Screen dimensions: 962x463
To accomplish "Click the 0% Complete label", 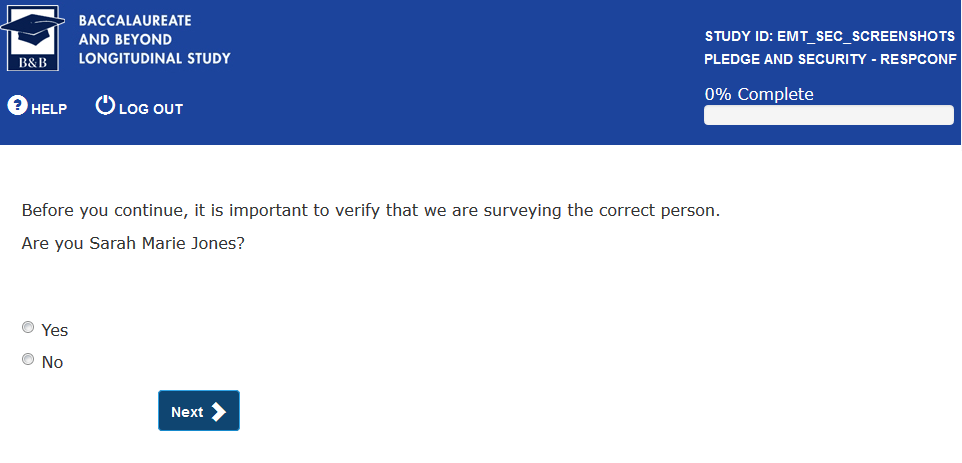I will click(x=759, y=94).
